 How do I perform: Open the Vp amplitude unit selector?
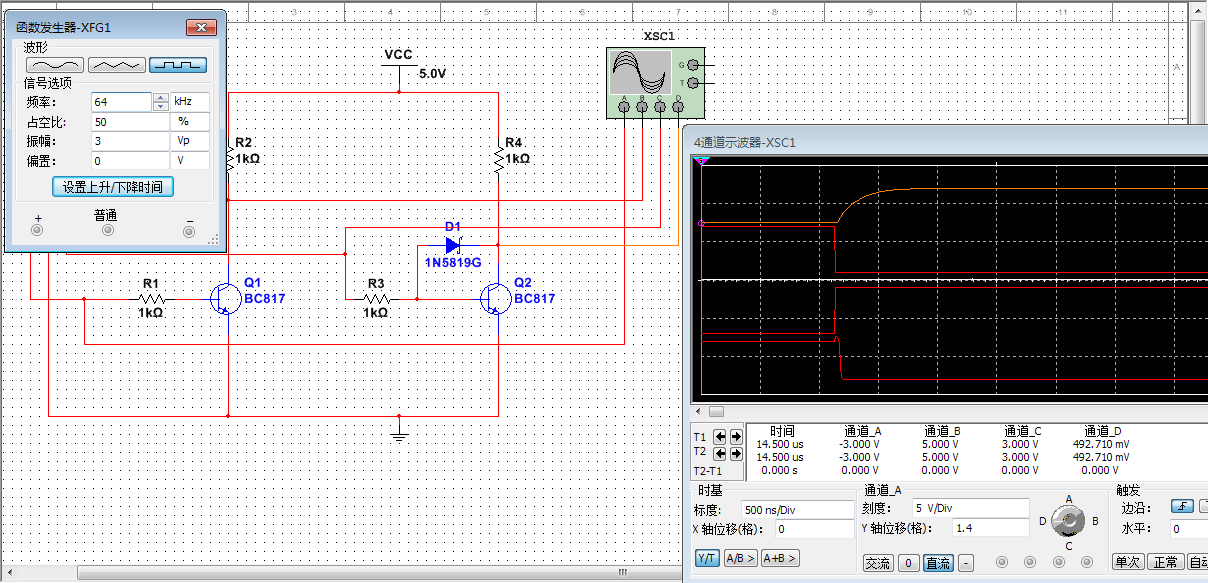point(190,141)
